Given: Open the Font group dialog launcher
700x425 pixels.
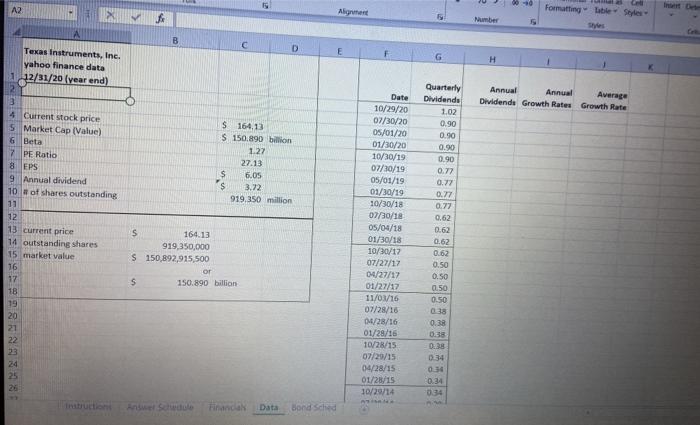Looking at the screenshot, I should click(266, 5).
